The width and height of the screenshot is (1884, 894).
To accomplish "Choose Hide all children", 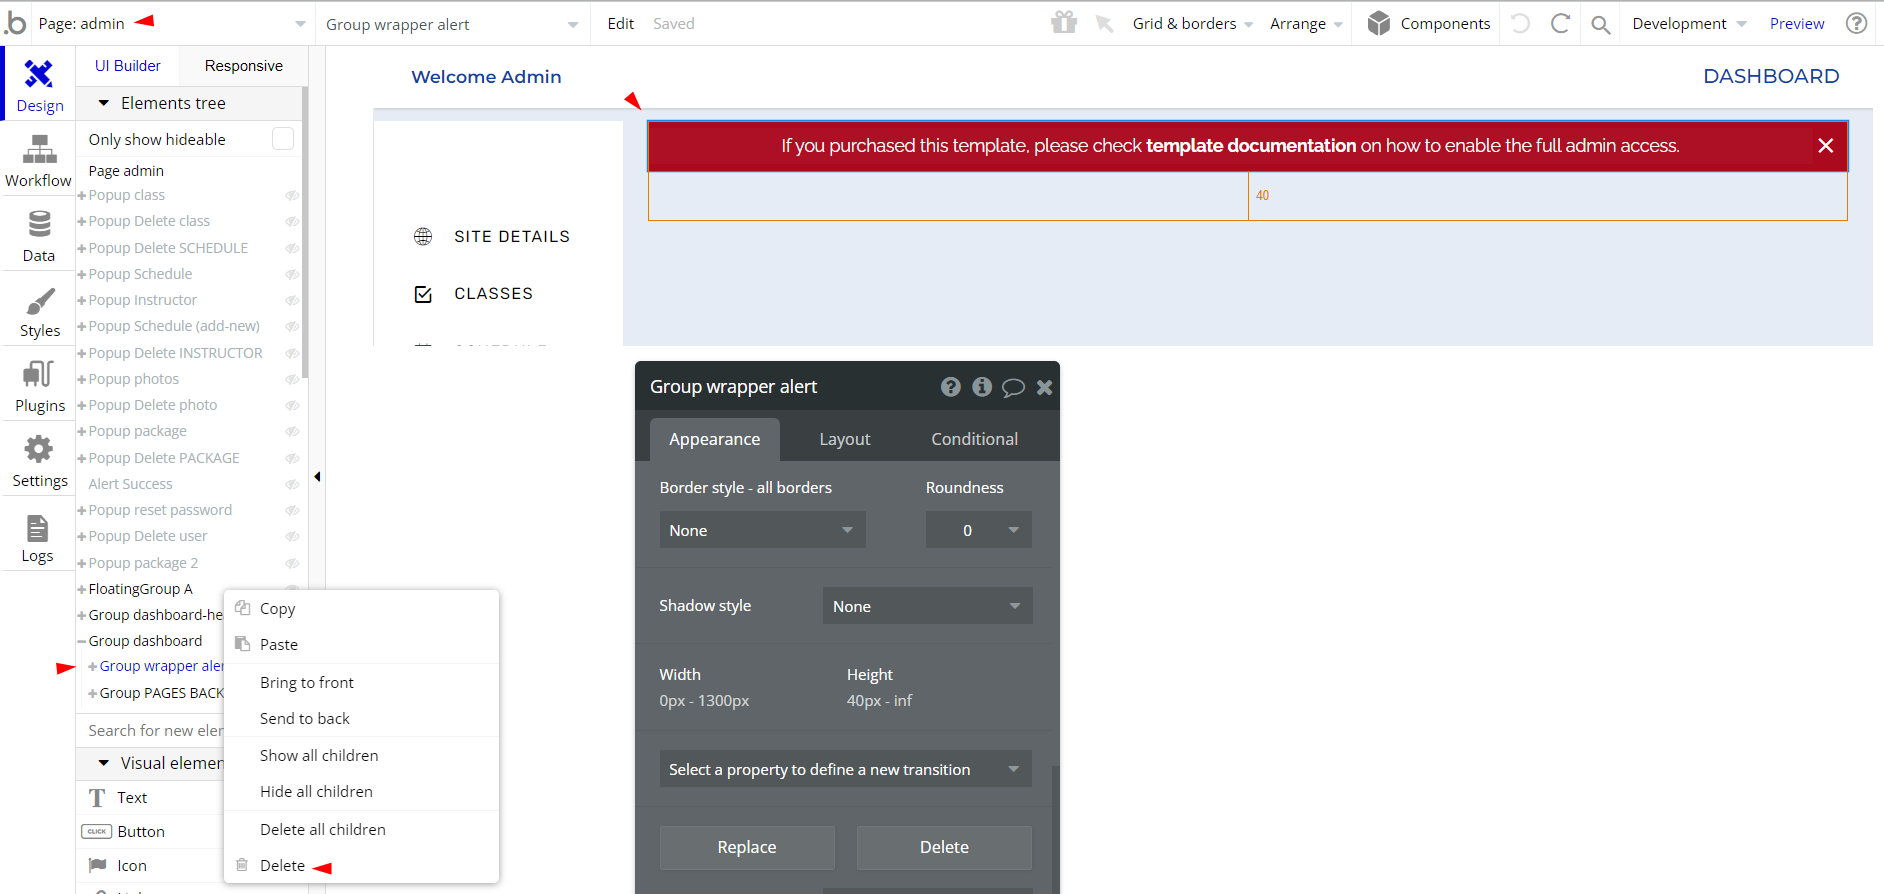I will pyautogui.click(x=361, y=791).
